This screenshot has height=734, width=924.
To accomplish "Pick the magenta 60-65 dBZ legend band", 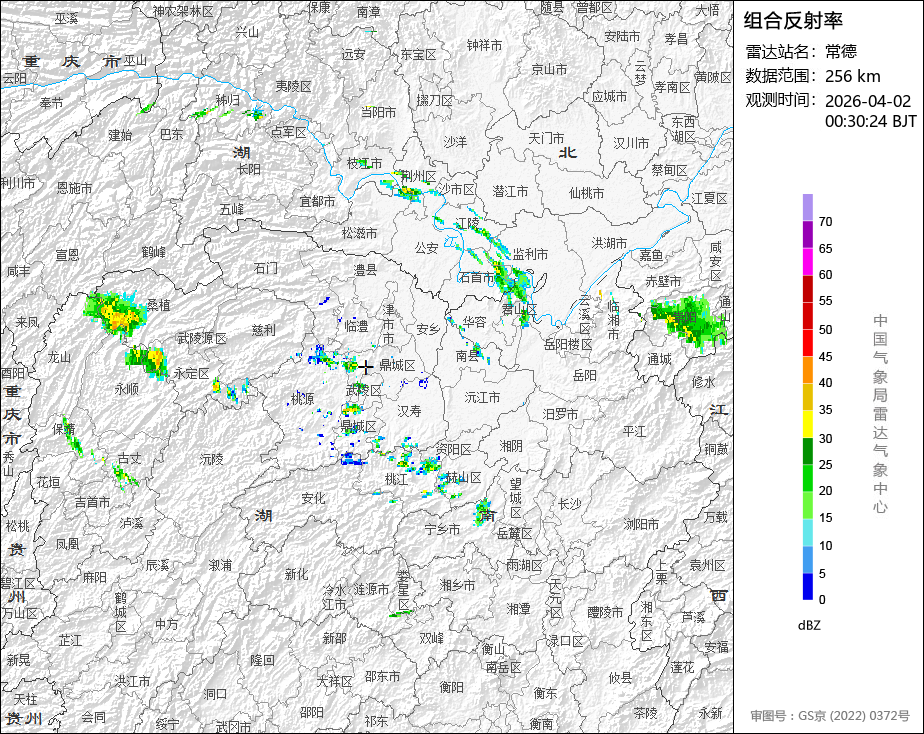I will [x=807, y=261].
